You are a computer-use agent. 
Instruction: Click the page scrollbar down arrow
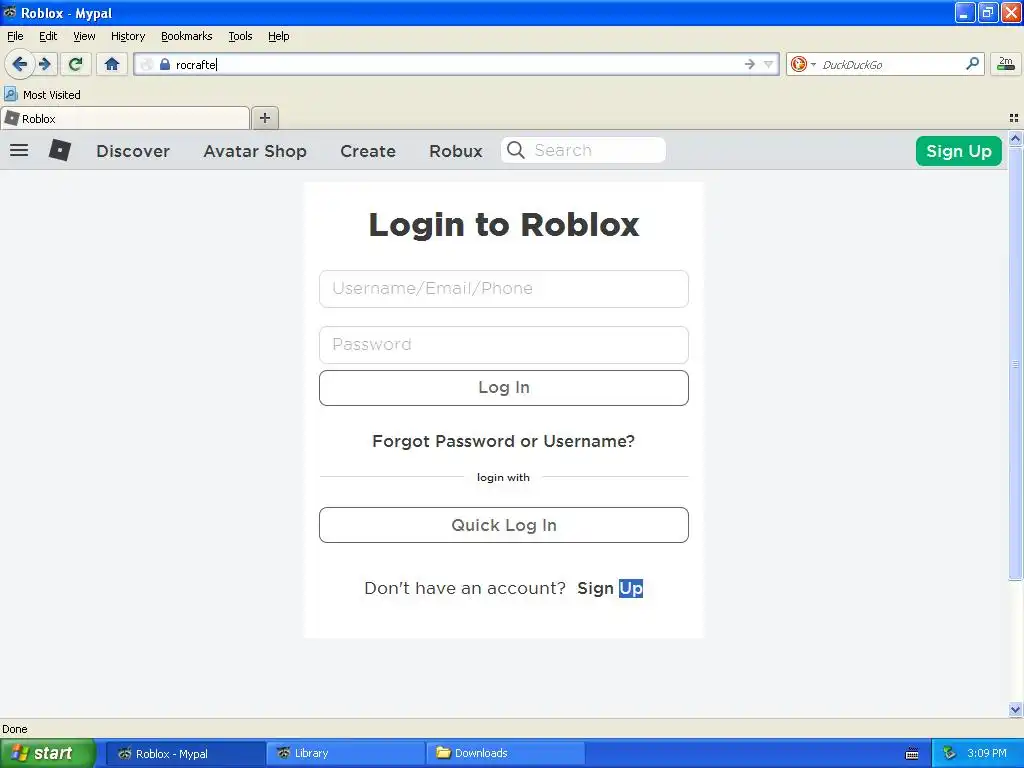coord(1015,709)
